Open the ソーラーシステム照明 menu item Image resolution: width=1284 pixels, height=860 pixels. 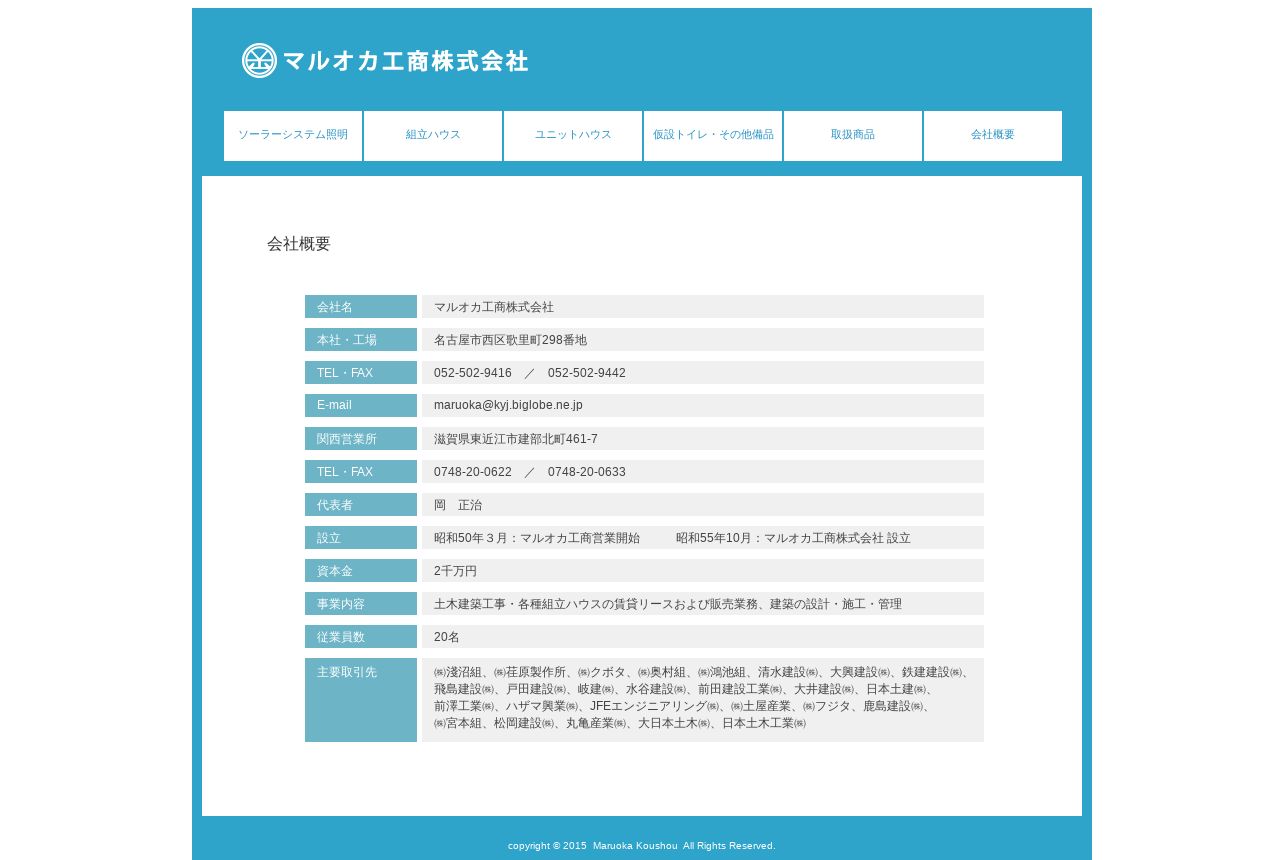coord(293,136)
